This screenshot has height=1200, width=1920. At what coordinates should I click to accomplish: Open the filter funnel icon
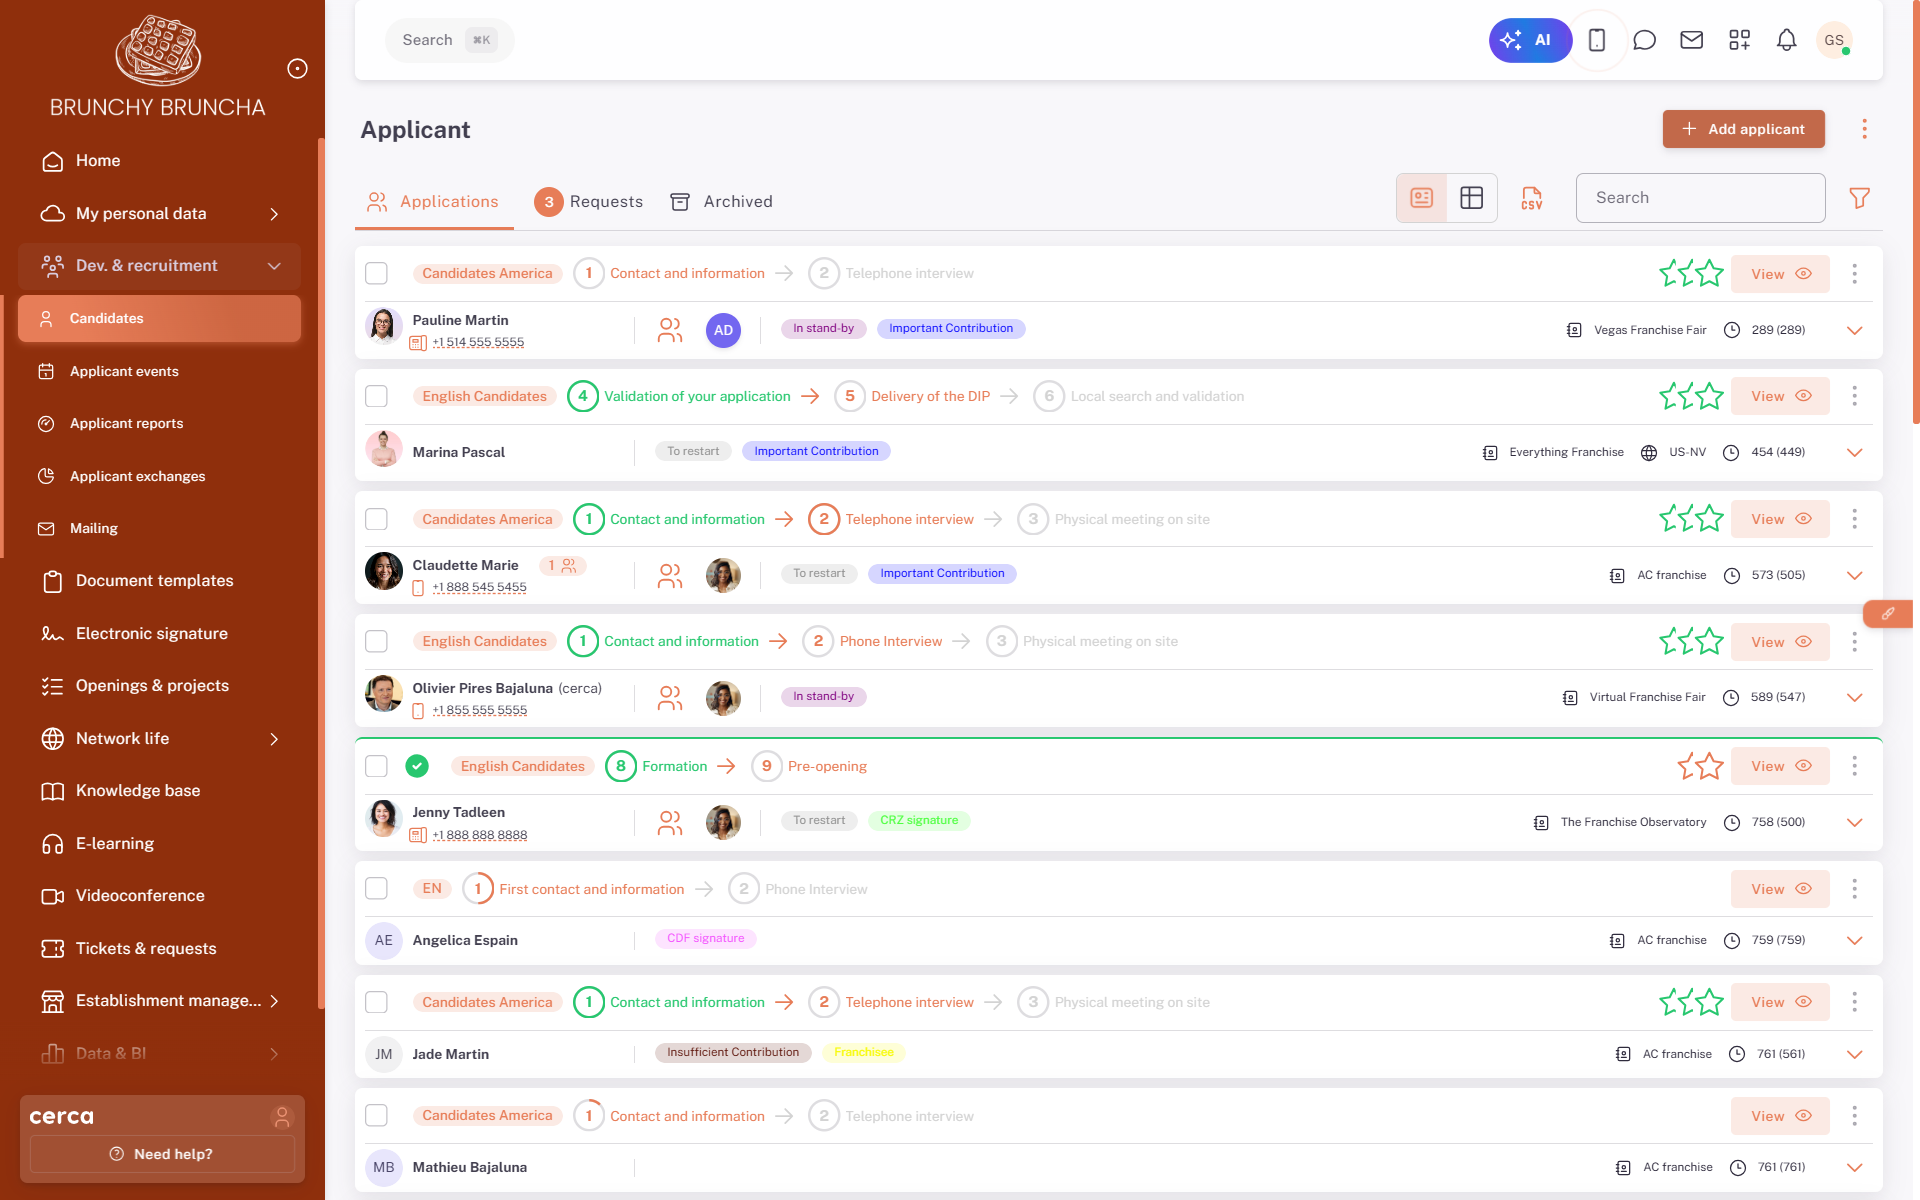click(1859, 198)
